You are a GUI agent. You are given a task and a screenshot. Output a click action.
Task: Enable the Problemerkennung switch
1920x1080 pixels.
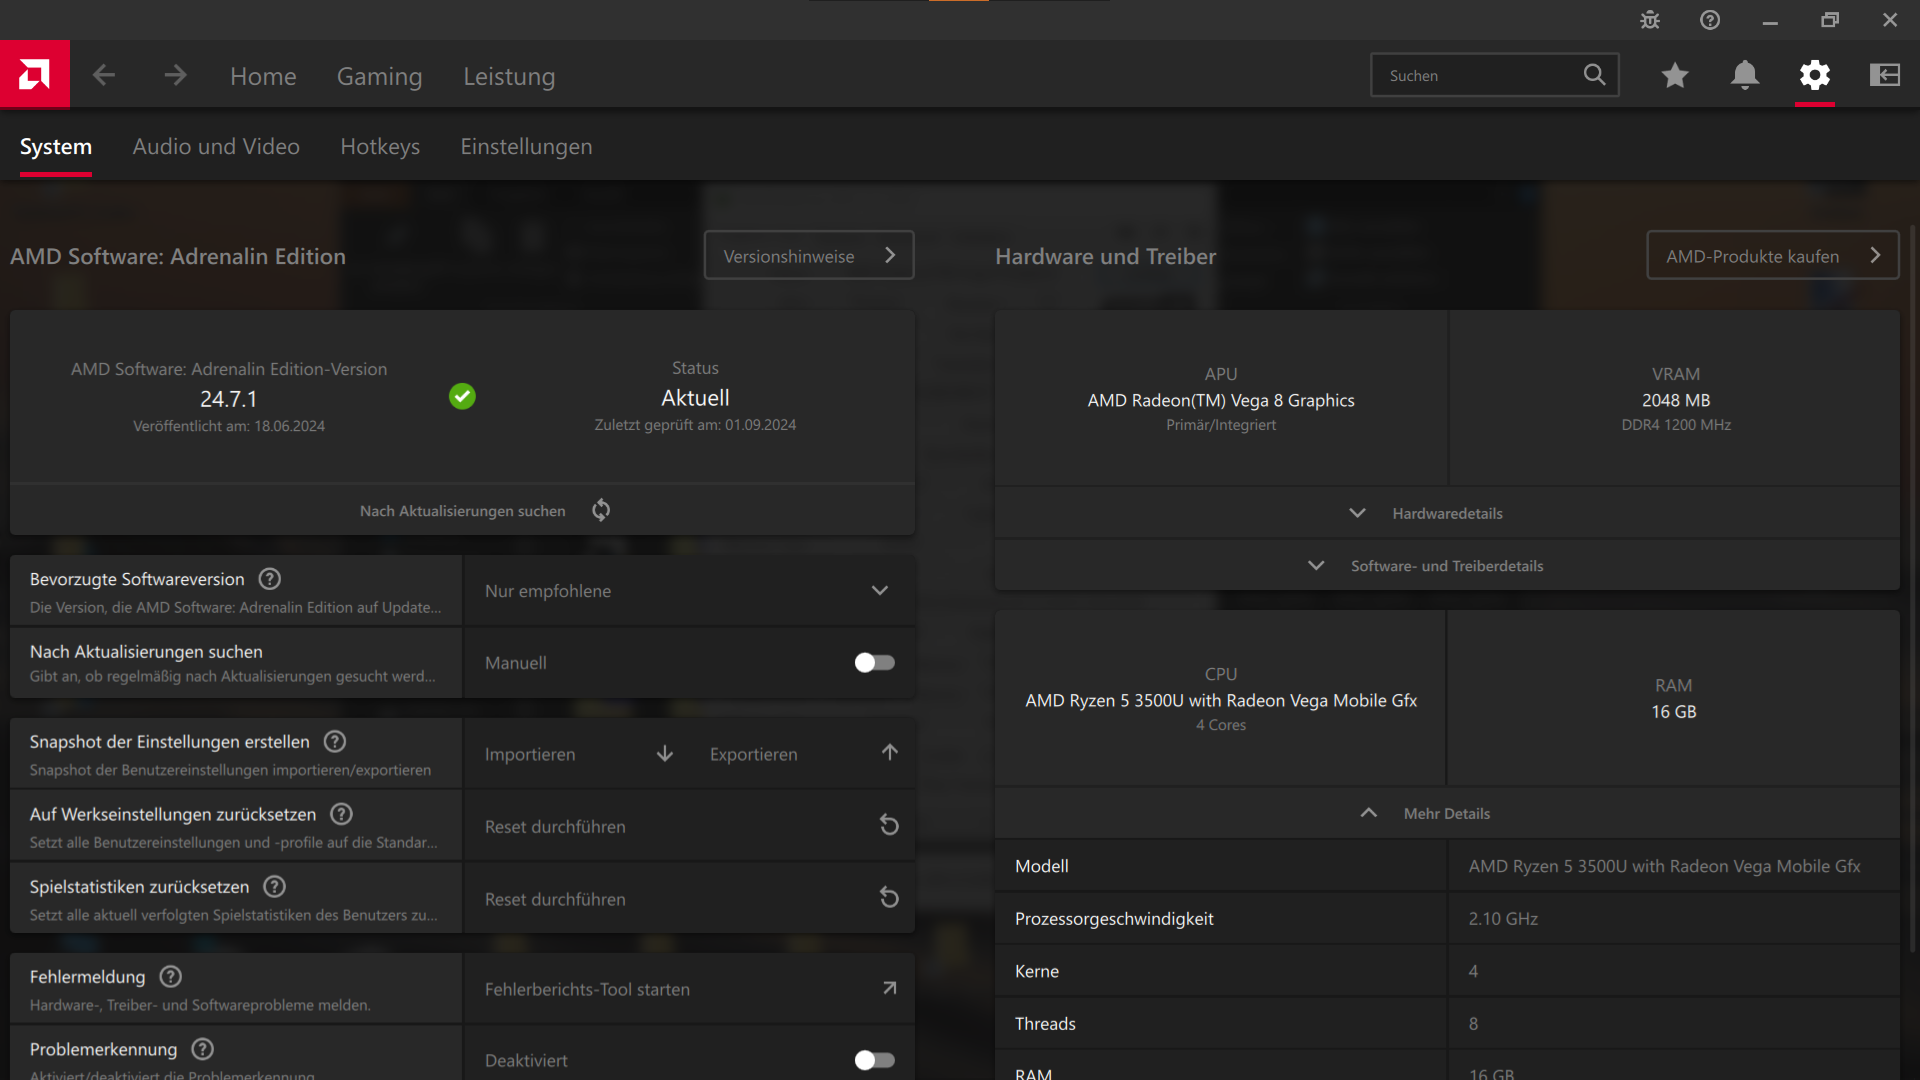tap(875, 1060)
